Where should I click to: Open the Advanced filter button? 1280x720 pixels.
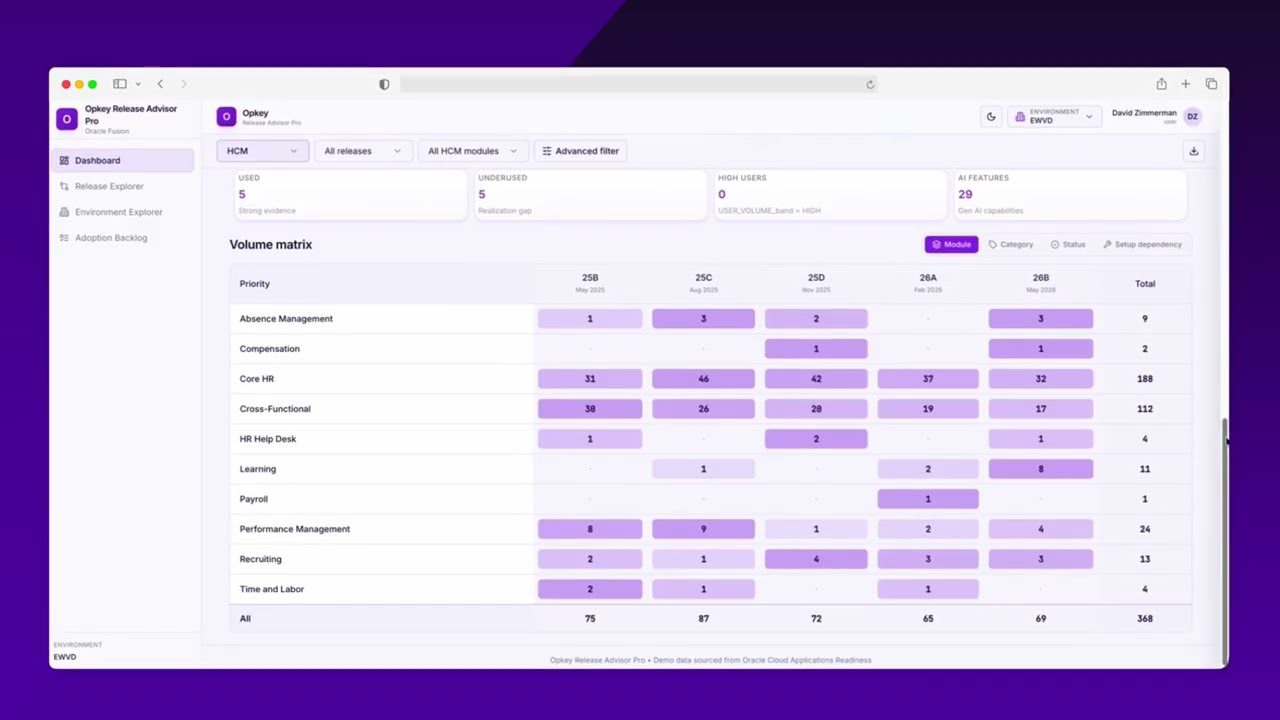coord(580,151)
